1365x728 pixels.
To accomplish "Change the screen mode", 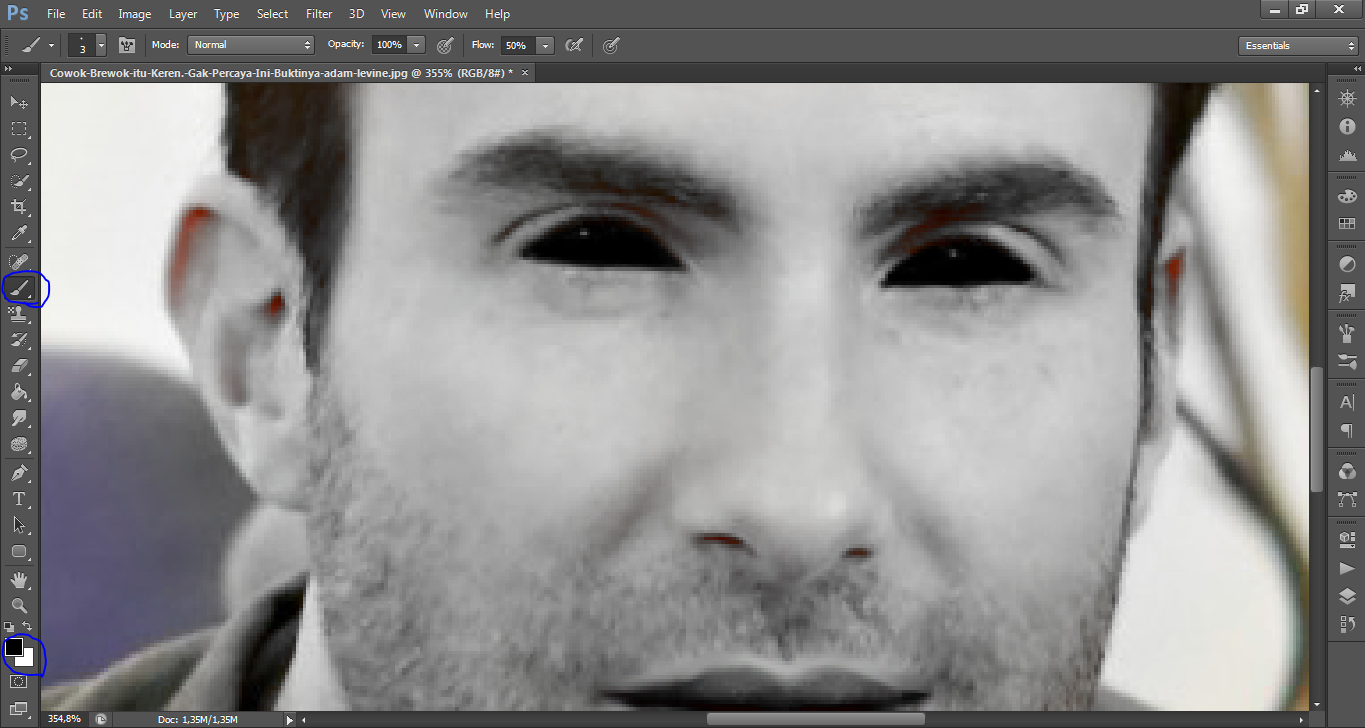I will [18, 709].
